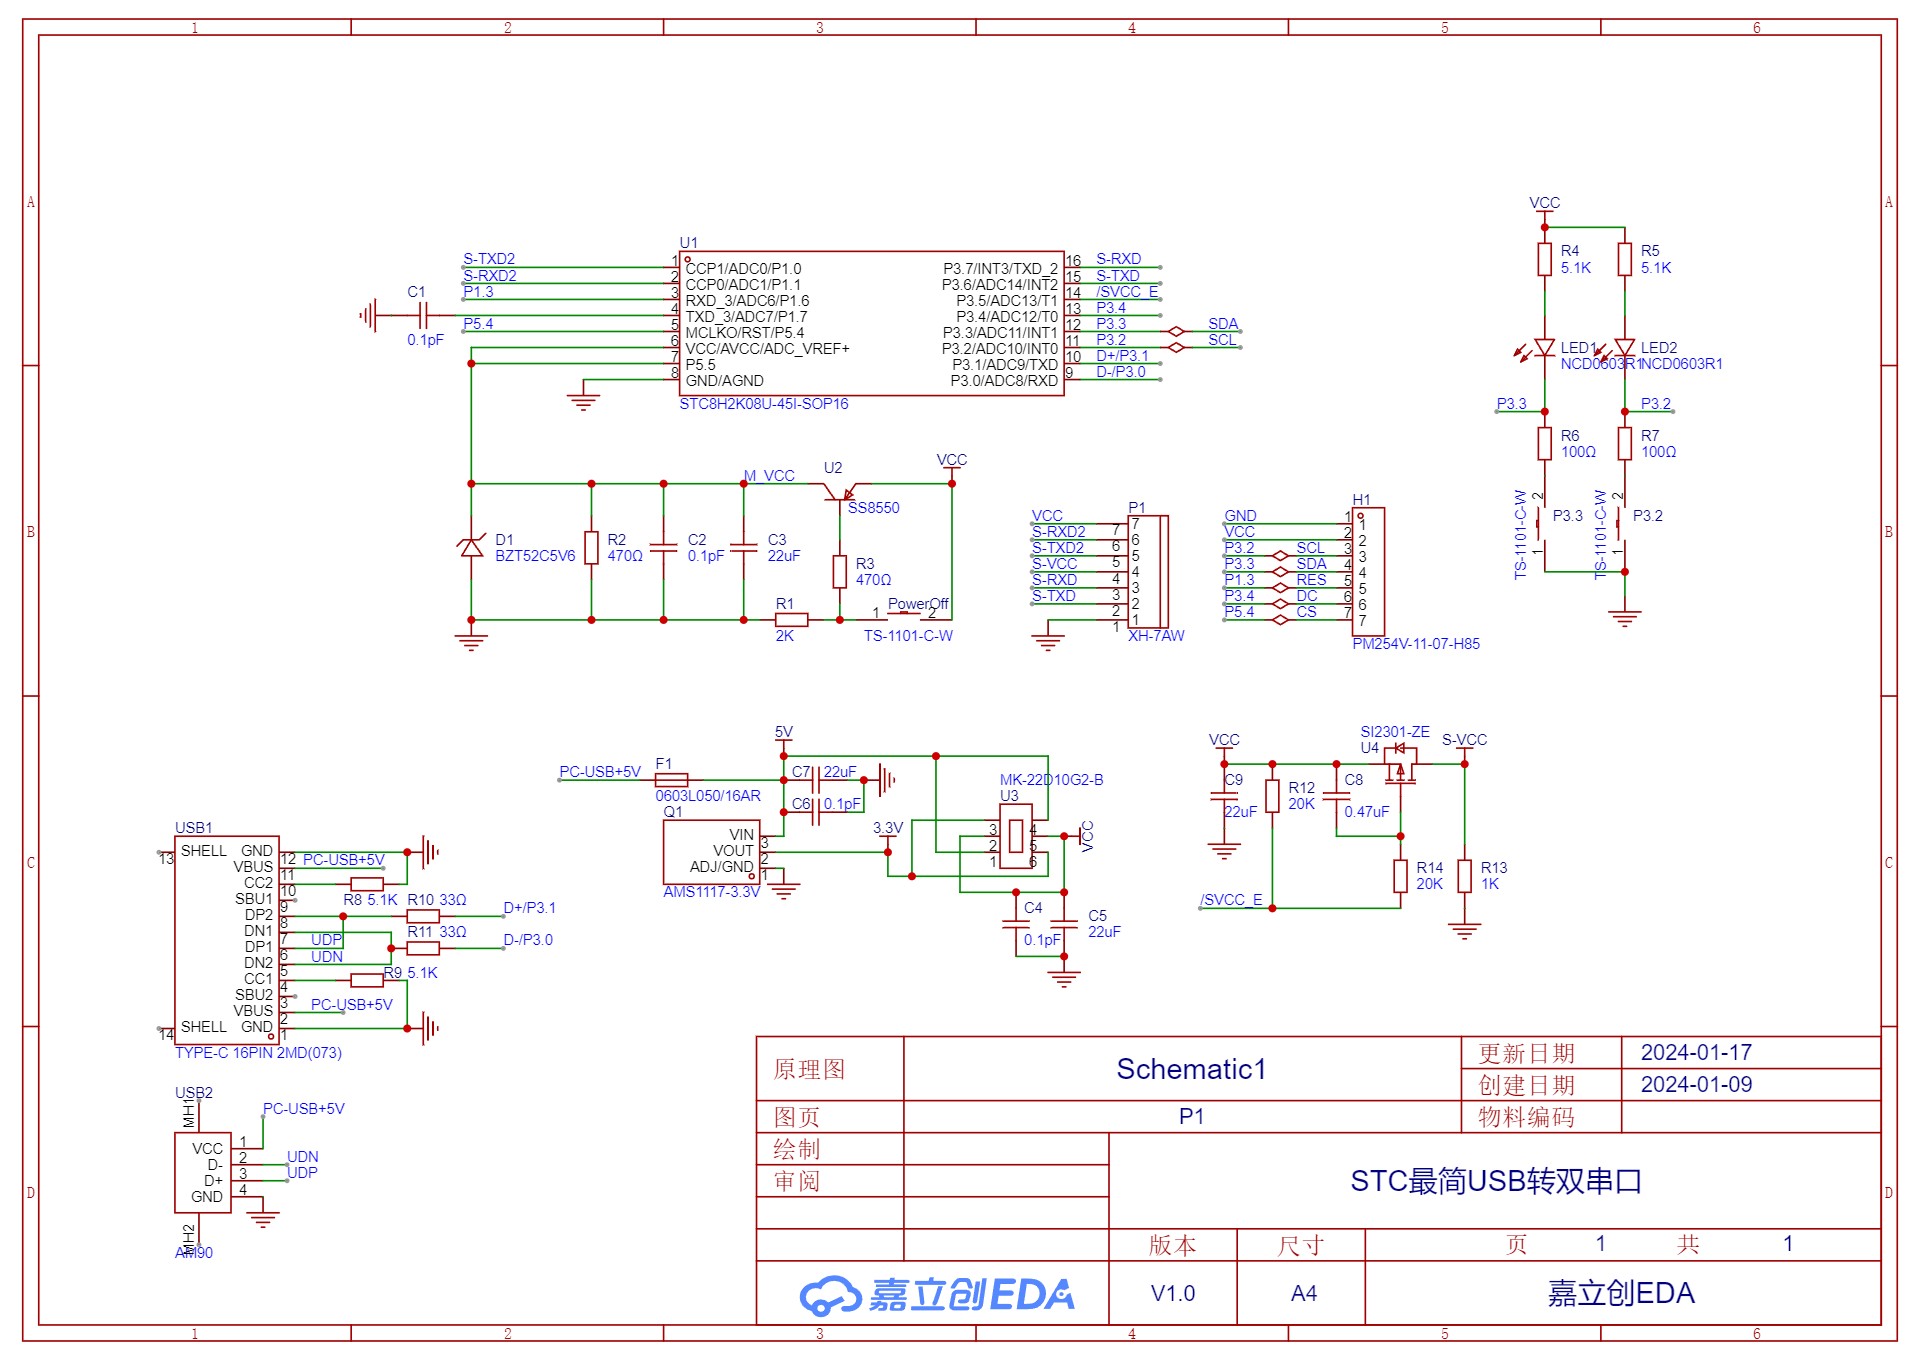Select resistor R6 100Ω

(x=1544, y=444)
